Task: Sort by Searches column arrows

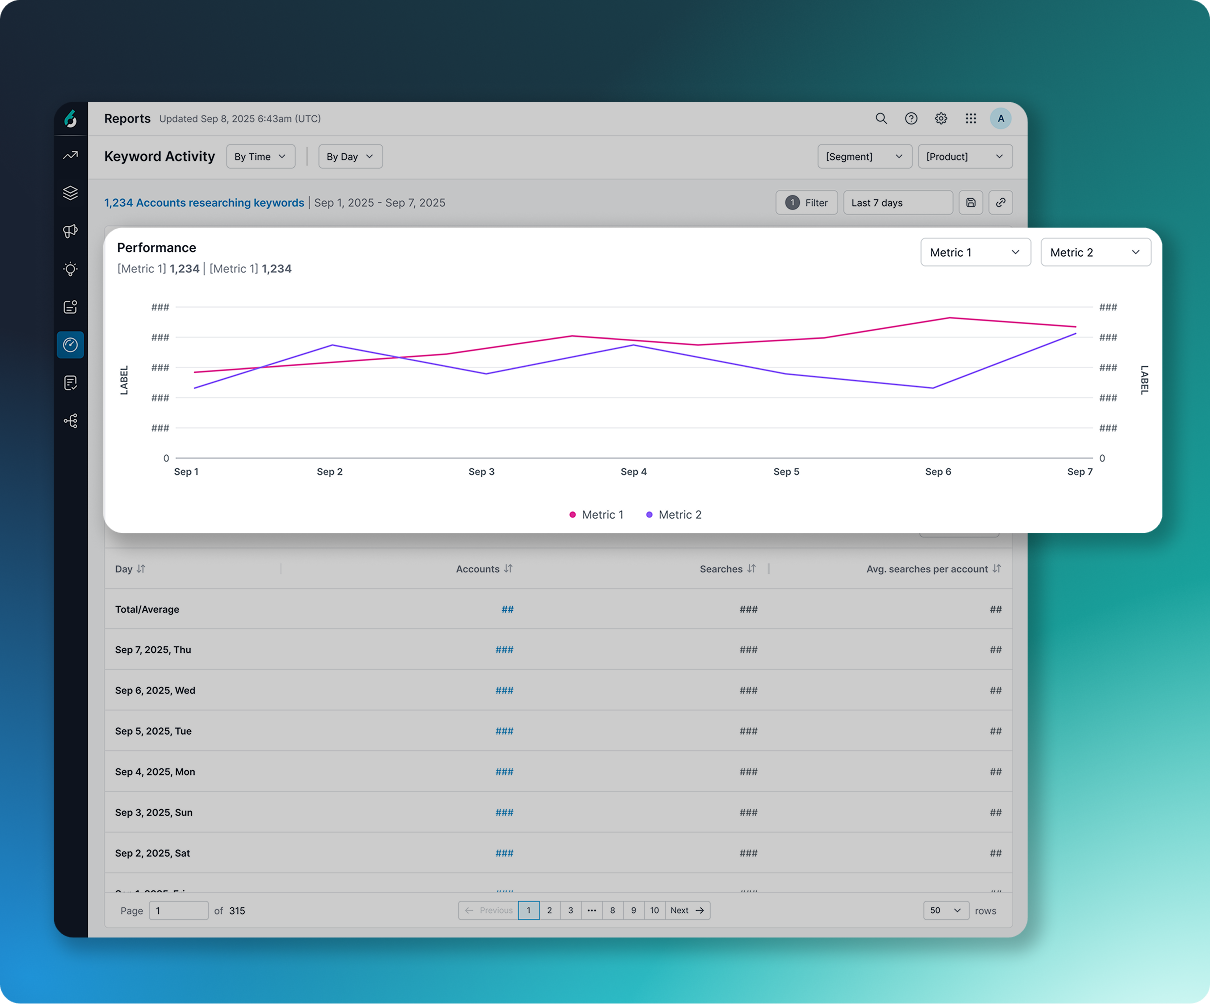Action: coord(751,569)
